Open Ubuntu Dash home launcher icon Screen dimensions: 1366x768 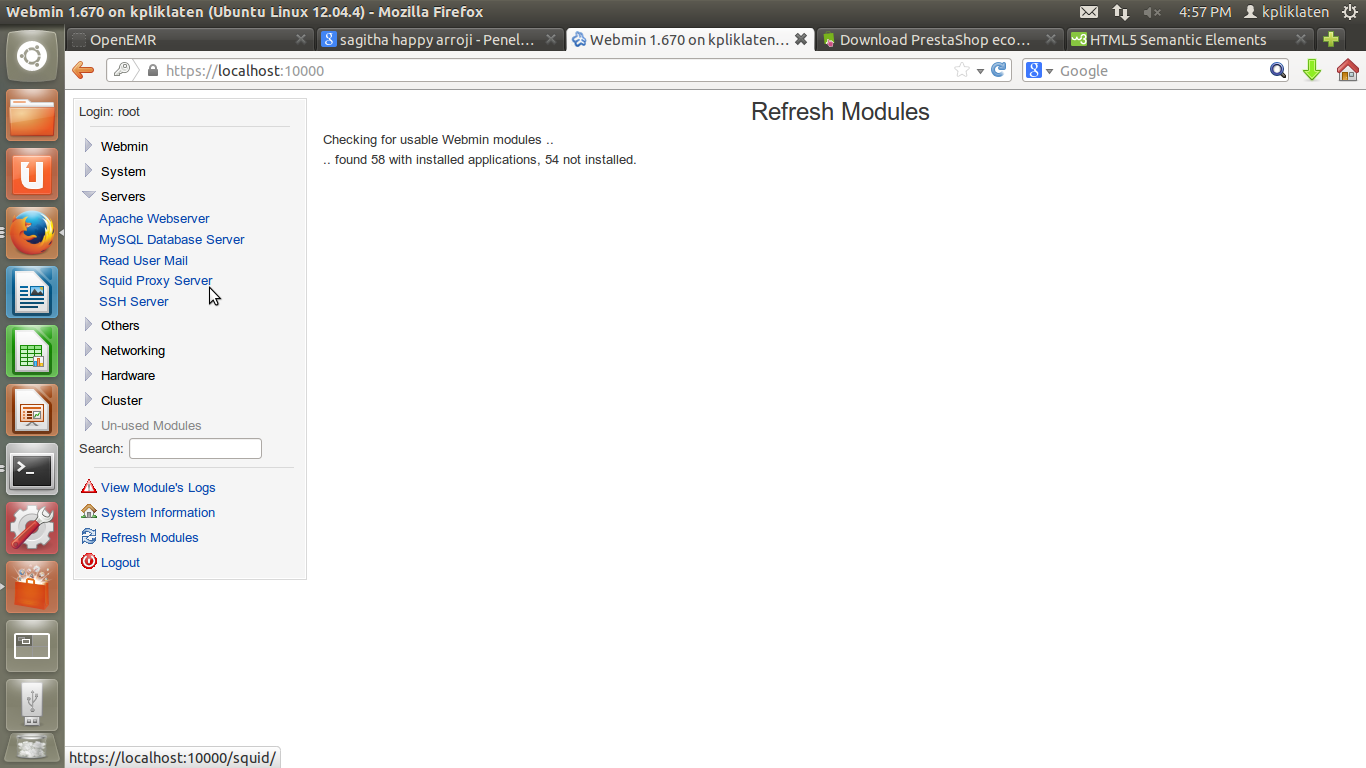(x=32, y=56)
